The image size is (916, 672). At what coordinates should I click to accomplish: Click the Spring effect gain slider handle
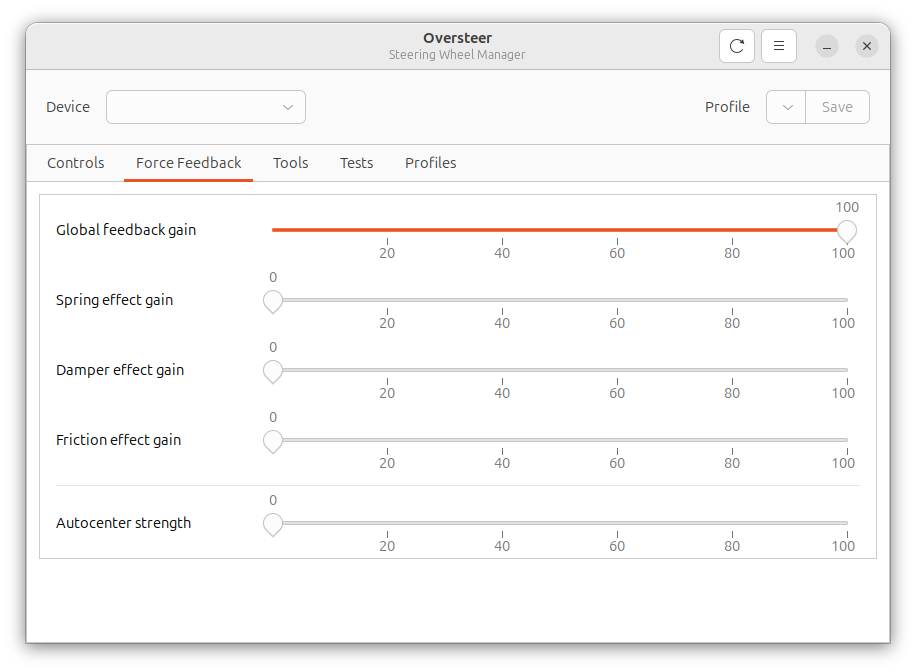[x=273, y=302]
